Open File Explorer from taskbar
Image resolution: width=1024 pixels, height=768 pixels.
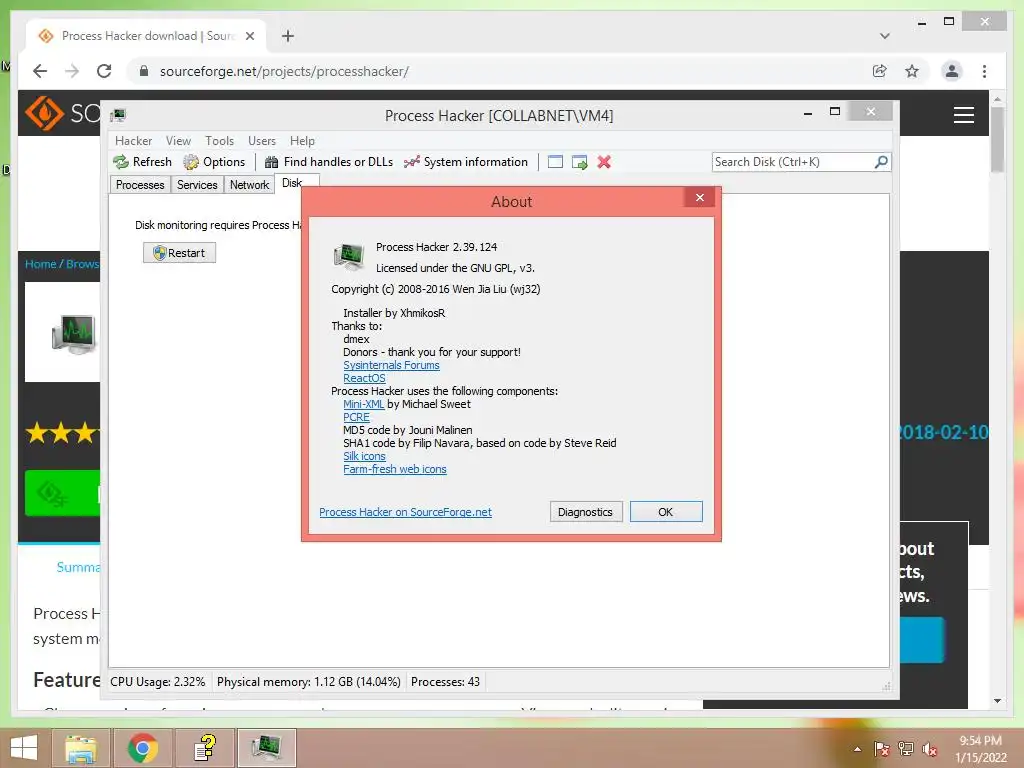pyautogui.click(x=81, y=748)
